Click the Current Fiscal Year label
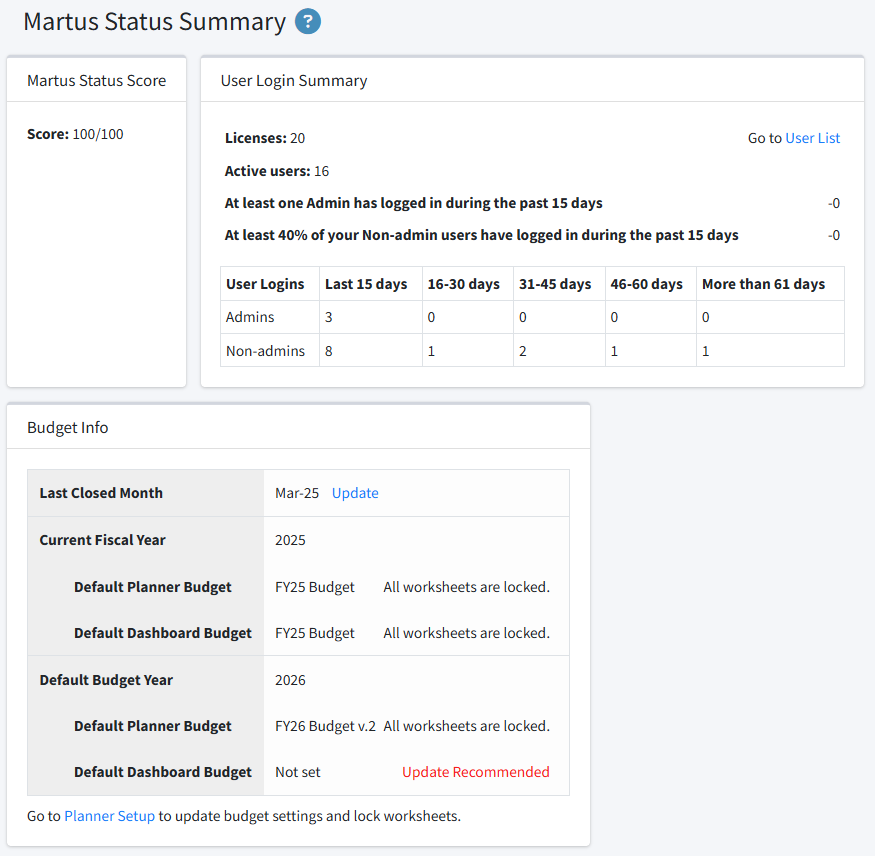Viewport: 875px width, 856px height. (x=103, y=540)
